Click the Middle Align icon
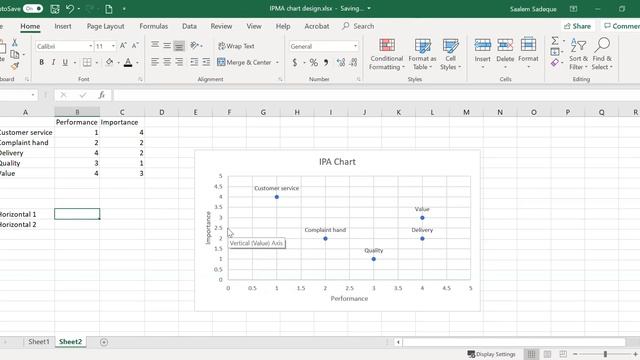Screen dimensions: 640x360 167,46
